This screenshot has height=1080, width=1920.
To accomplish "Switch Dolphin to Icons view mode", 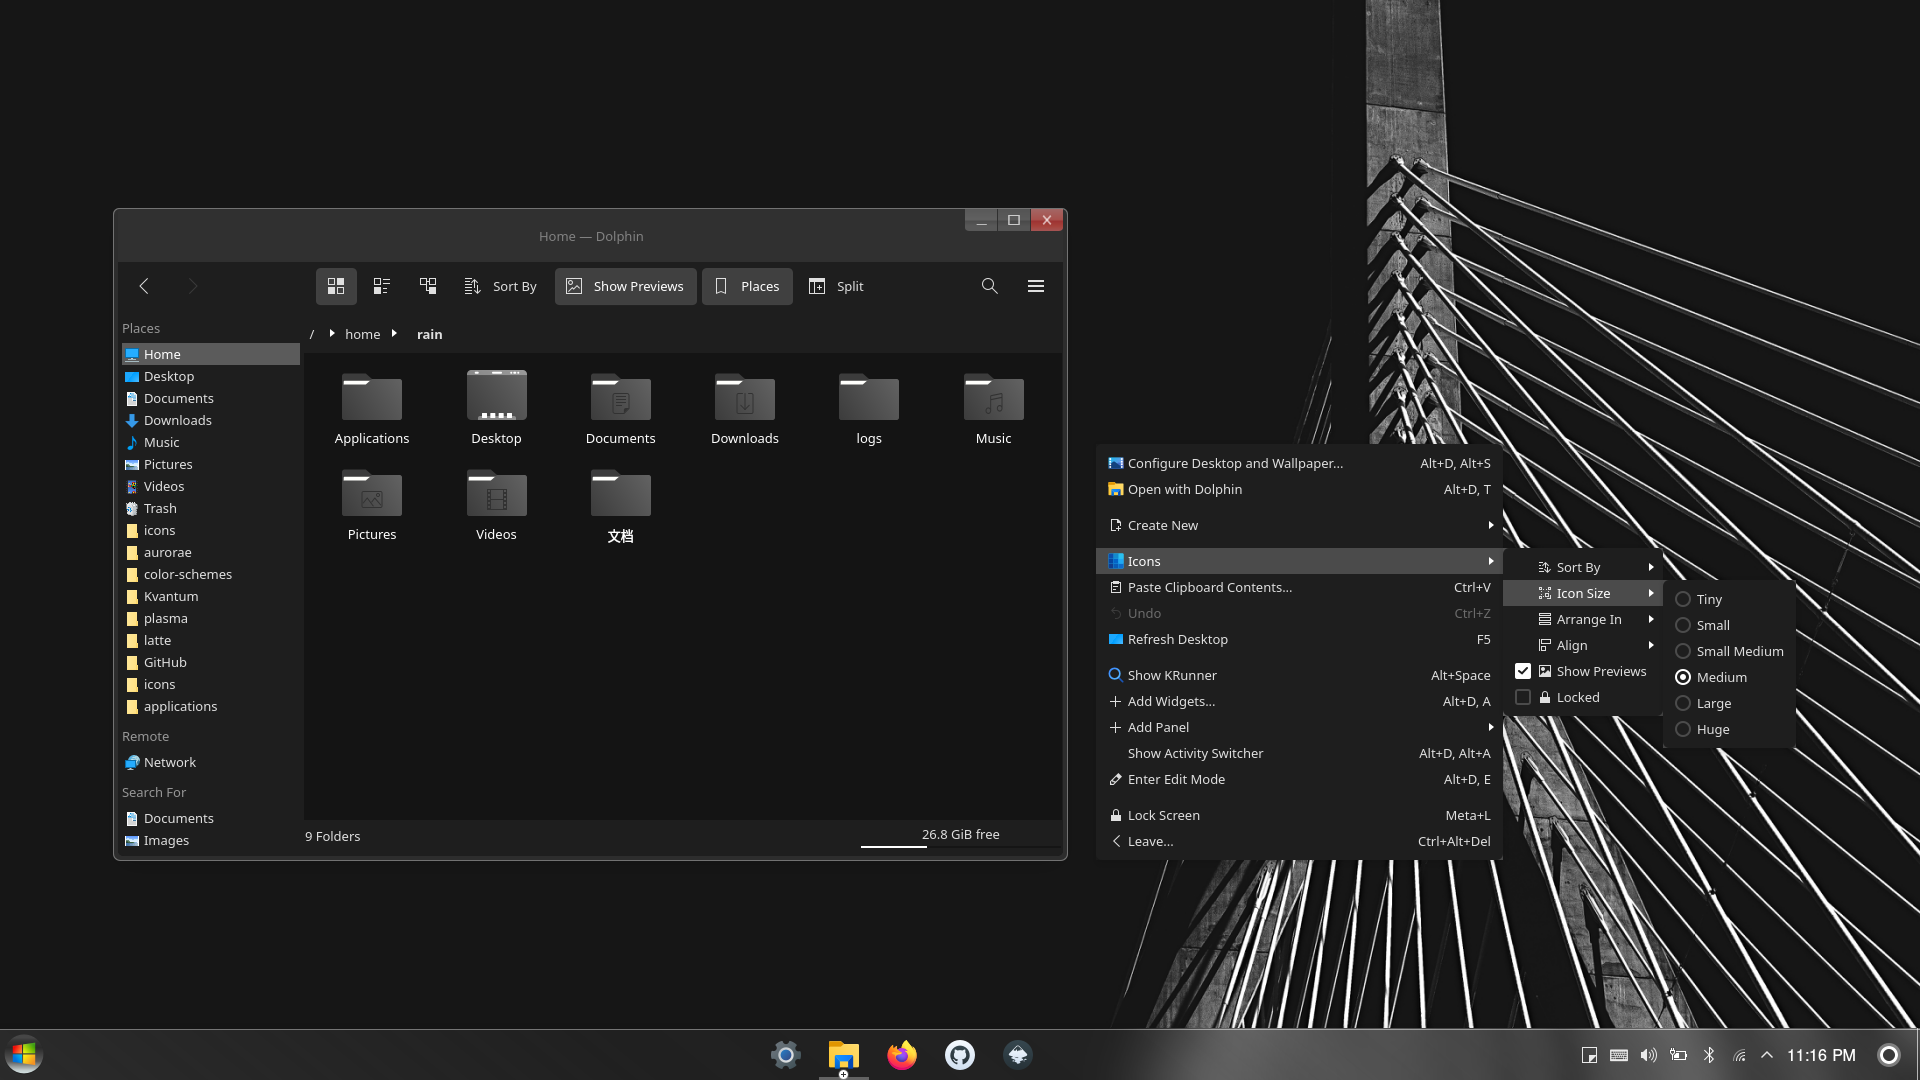I will (336, 286).
